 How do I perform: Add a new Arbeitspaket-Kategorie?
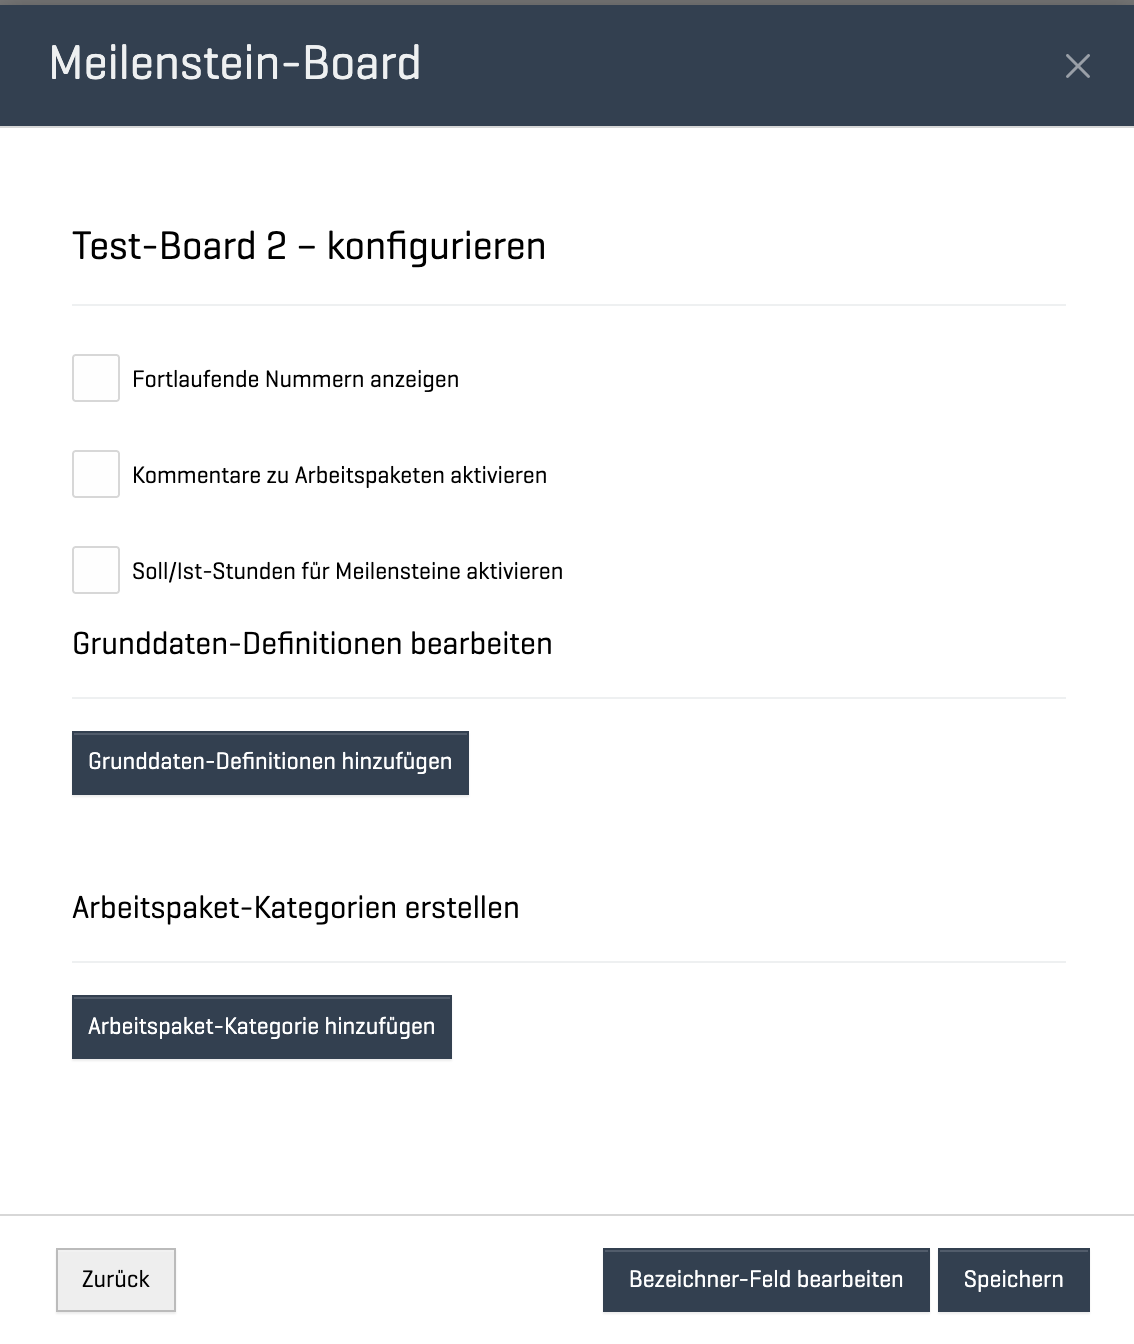click(x=262, y=1027)
